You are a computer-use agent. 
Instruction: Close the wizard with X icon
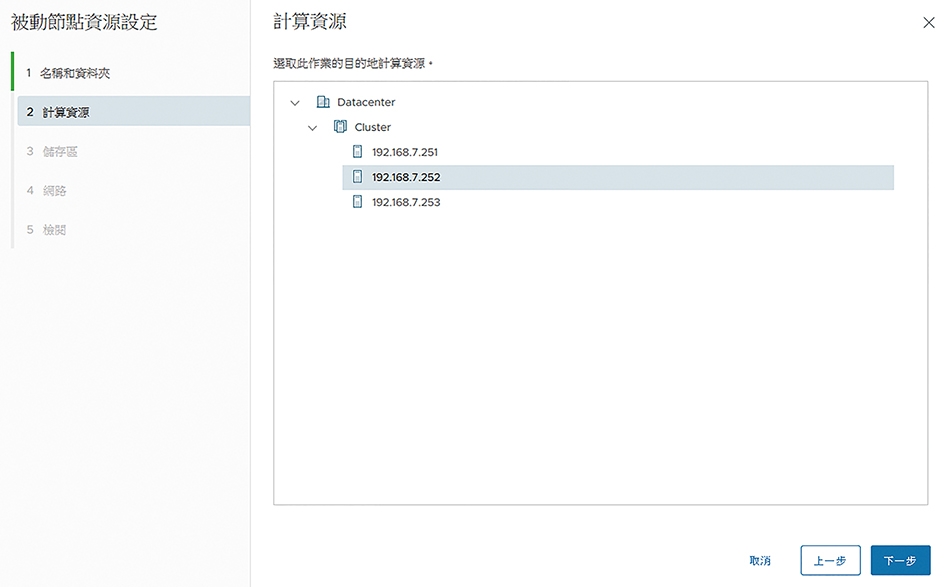(x=929, y=23)
